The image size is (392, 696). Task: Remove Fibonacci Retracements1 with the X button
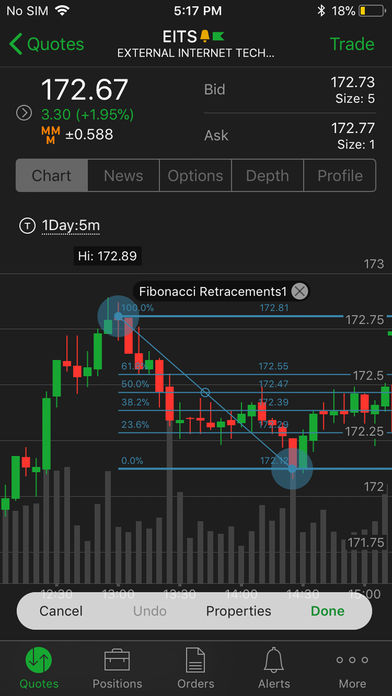pyautogui.click(x=301, y=292)
